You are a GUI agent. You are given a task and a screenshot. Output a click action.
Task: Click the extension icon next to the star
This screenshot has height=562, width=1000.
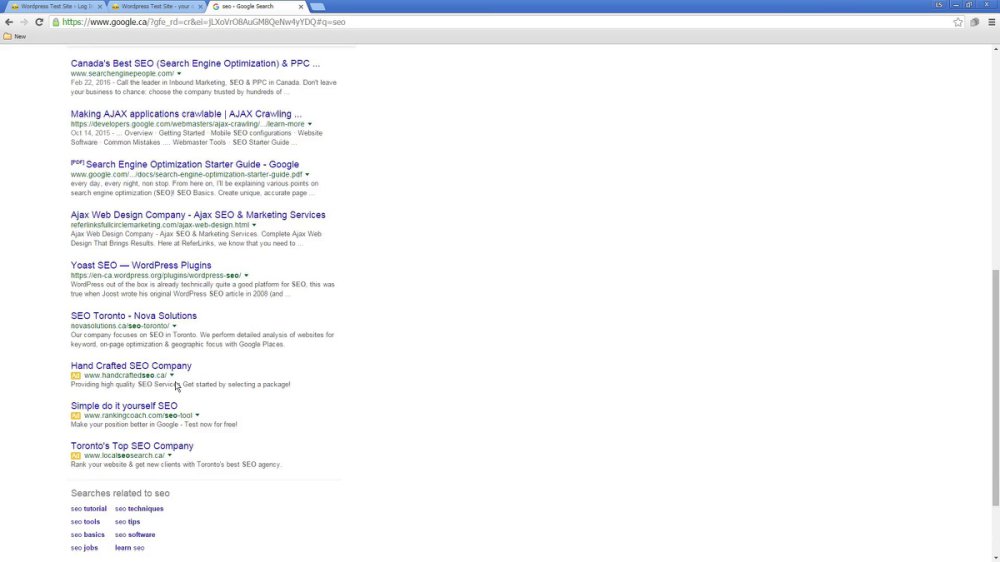click(x=974, y=22)
